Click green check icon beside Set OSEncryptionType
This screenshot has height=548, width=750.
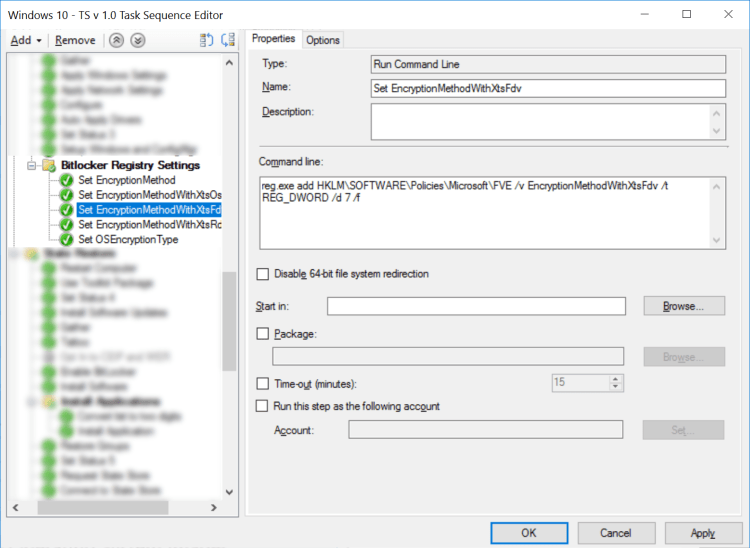[x=66, y=240]
